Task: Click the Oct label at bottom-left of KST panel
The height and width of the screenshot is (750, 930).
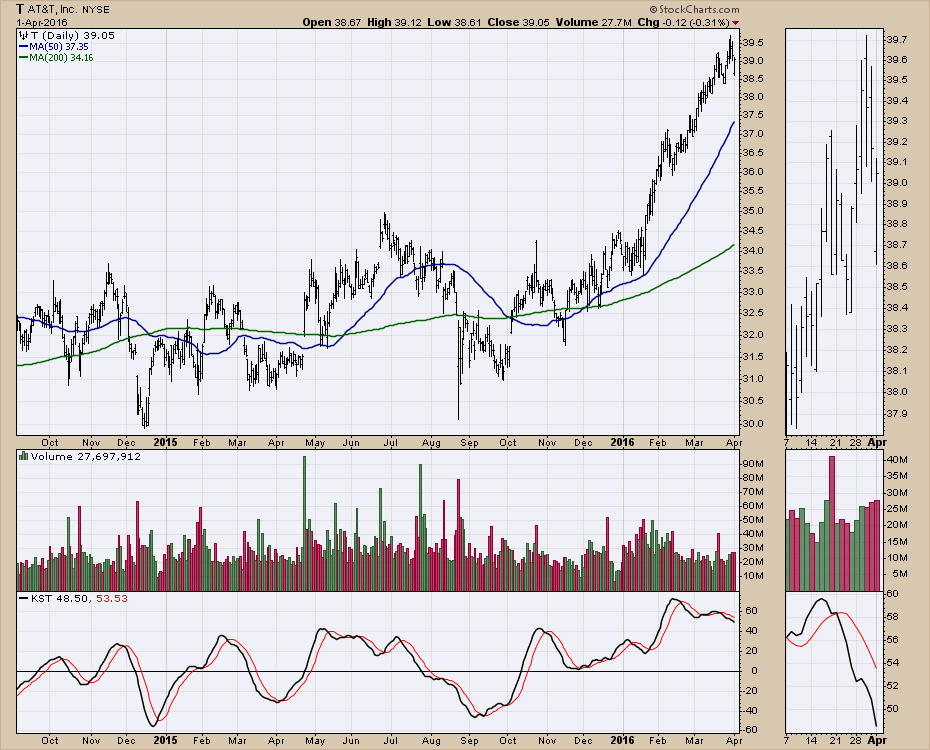Action: pyautogui.click(x=50, y=741)
